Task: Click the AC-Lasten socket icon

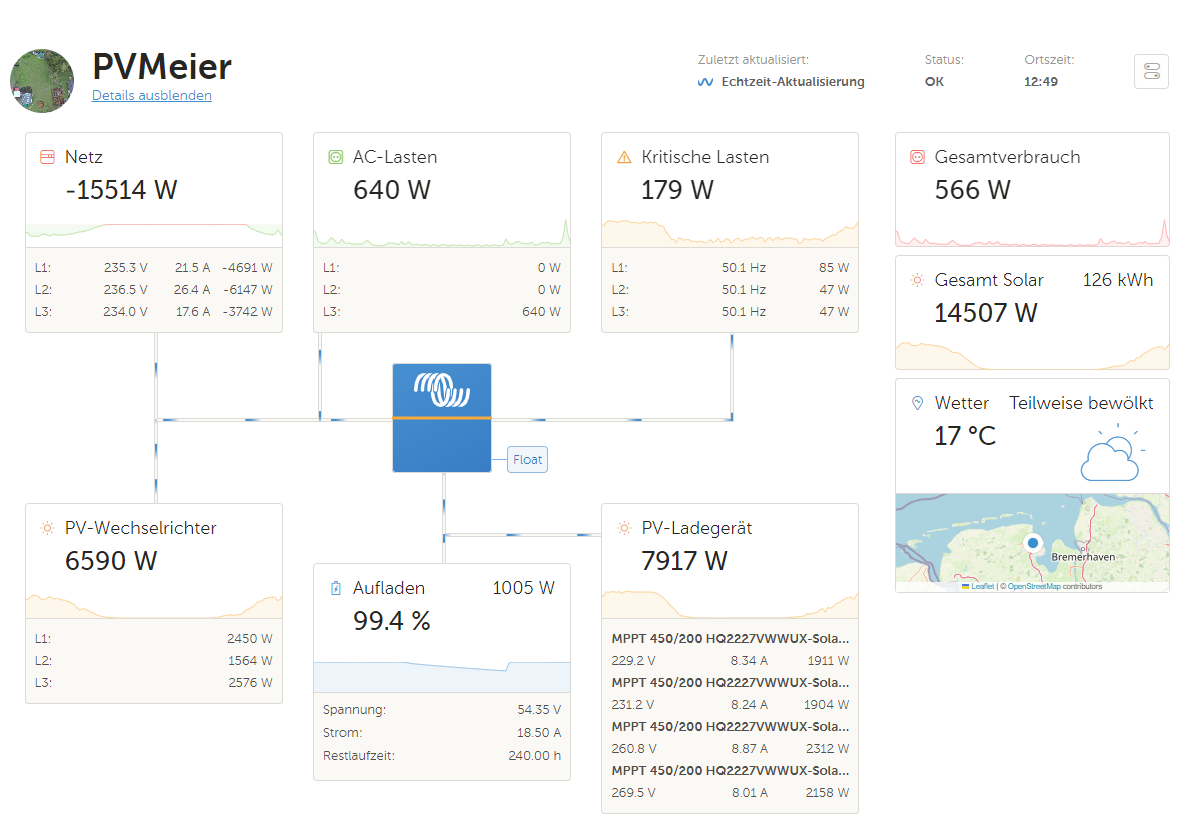Action: point(335,157)
